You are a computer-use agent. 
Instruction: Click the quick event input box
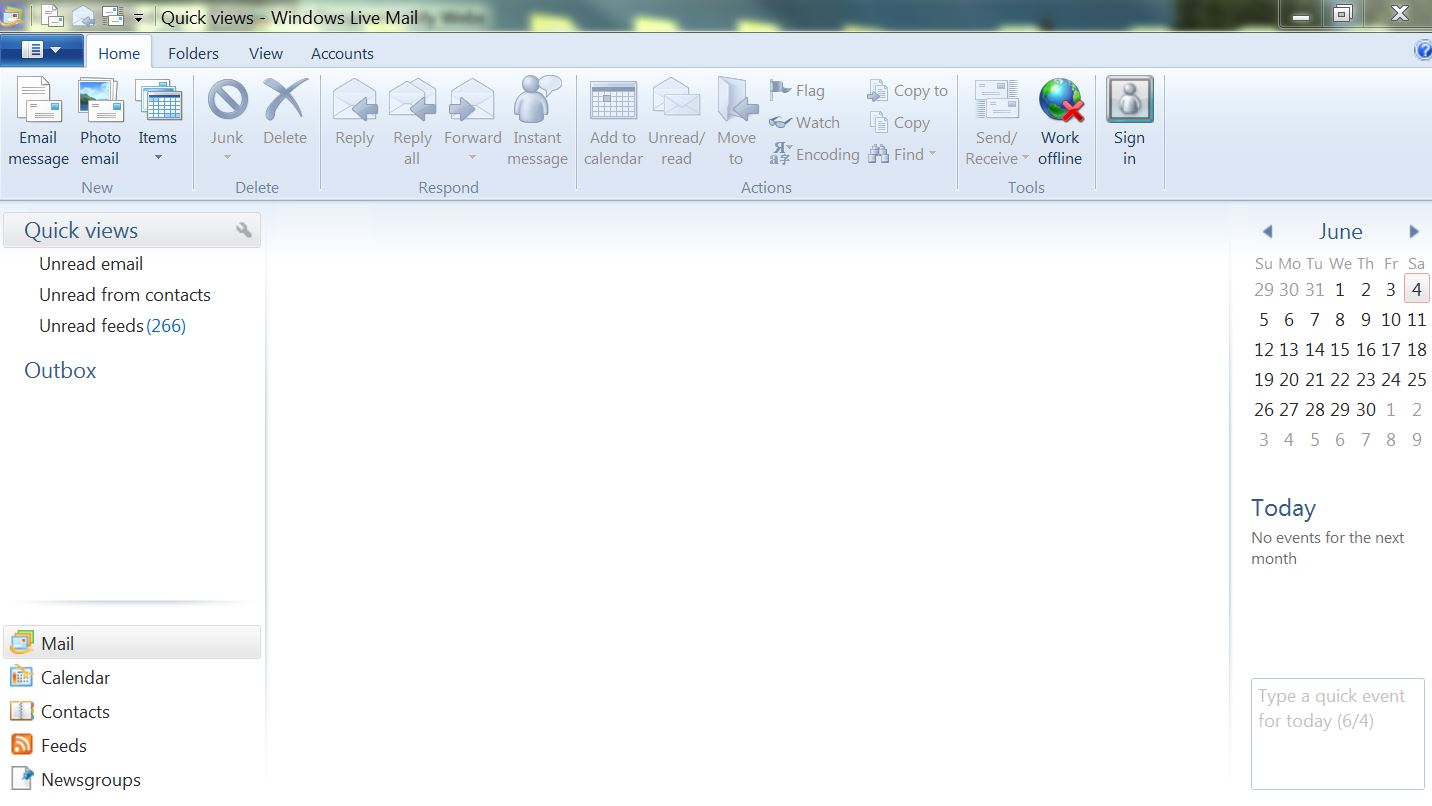pos(1338,734)
